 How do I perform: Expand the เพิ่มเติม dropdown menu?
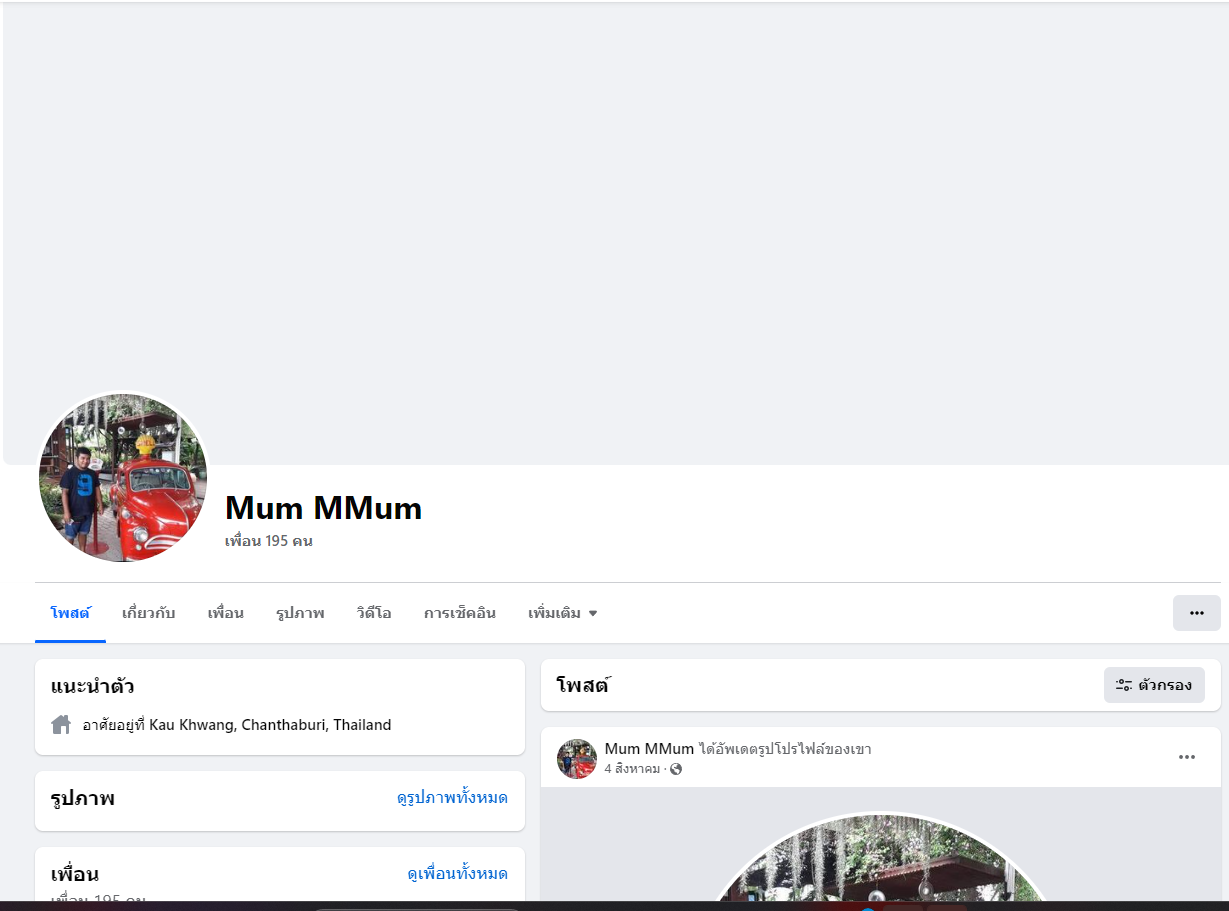tap(563, 613)
